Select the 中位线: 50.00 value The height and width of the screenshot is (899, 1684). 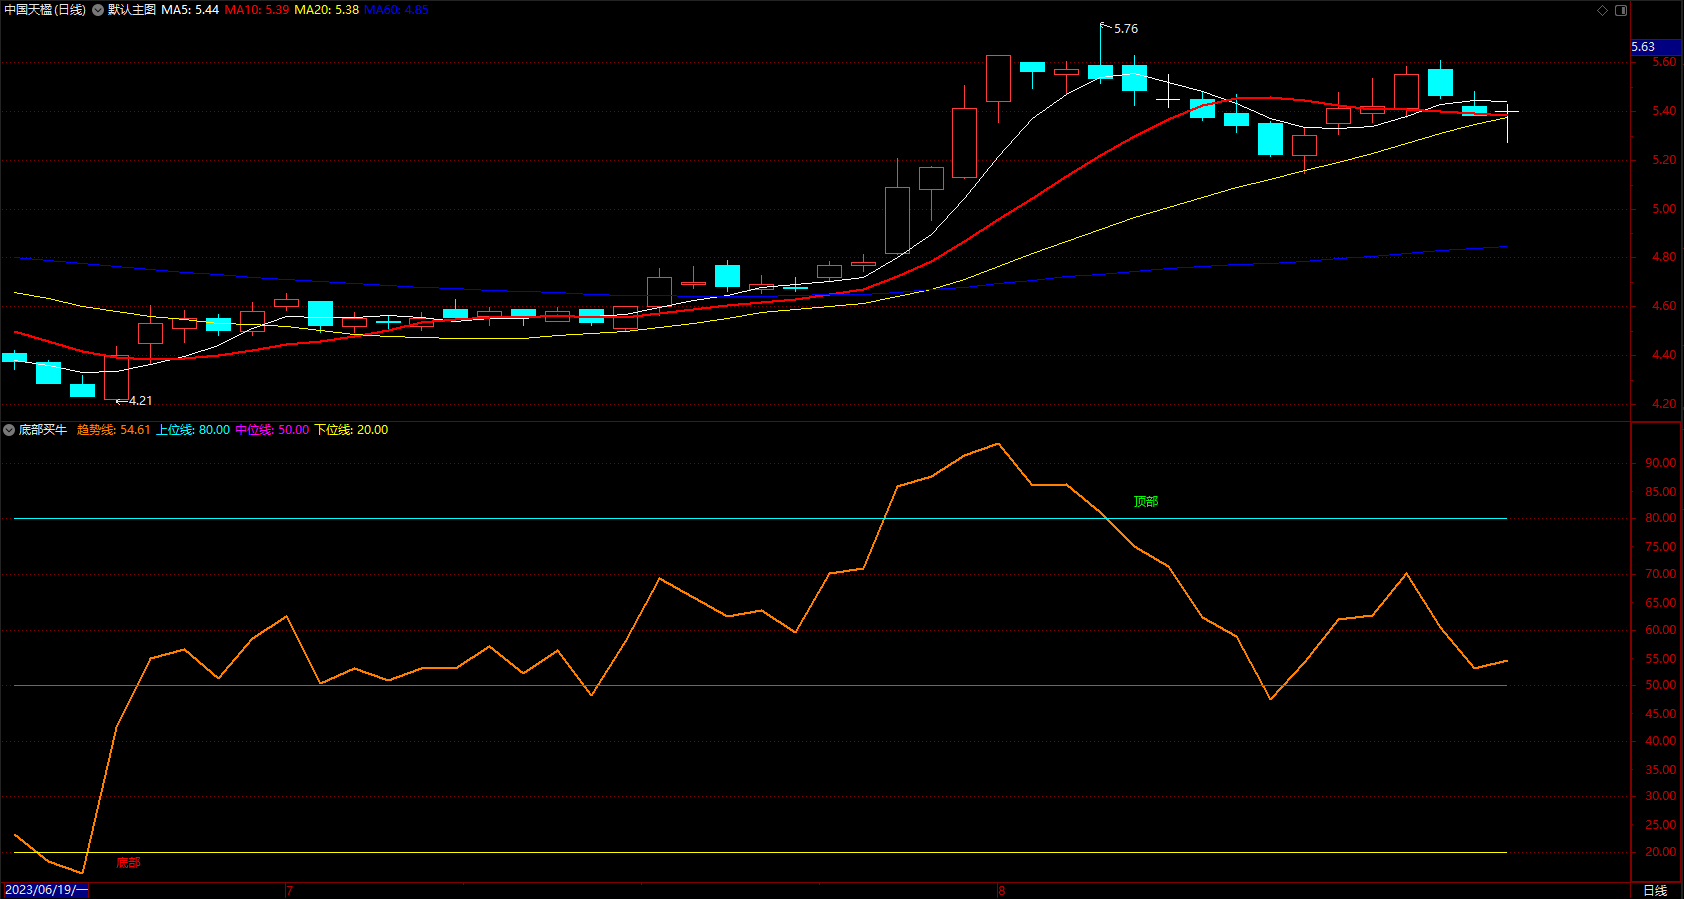click(272, 430)
